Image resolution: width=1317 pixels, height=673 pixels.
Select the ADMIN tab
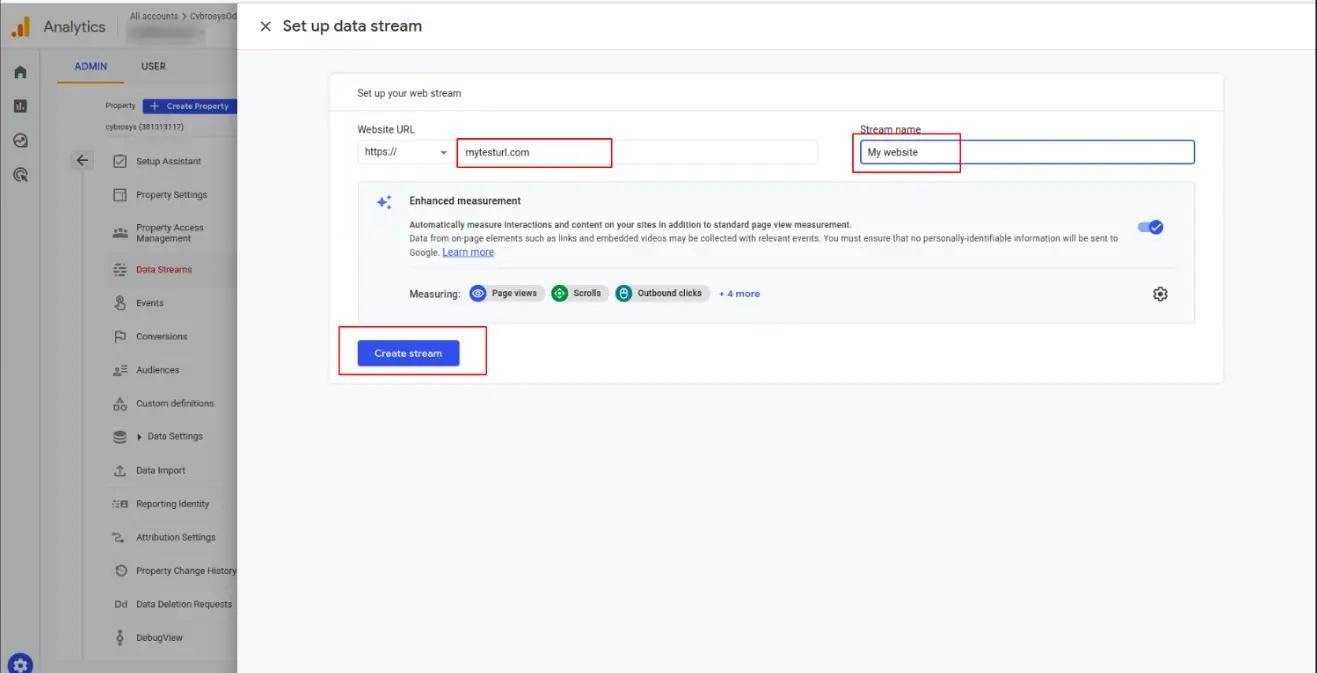[x=90, y=66]
